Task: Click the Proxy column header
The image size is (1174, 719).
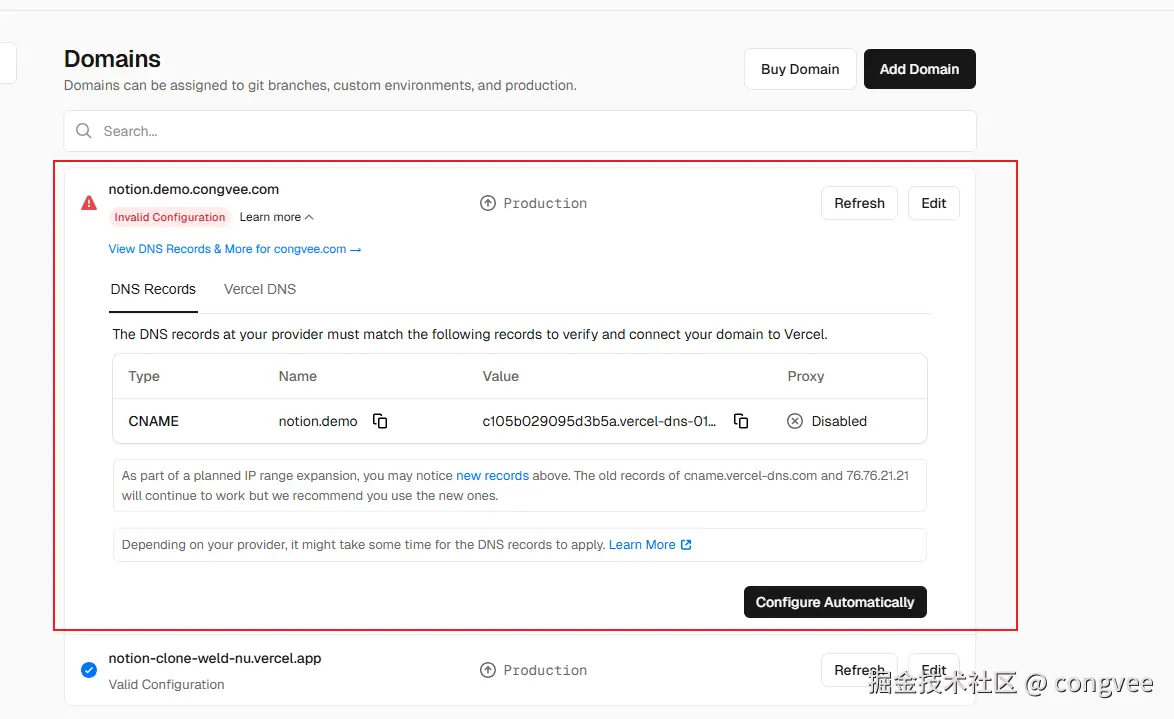Action: (x=806, y=376)
